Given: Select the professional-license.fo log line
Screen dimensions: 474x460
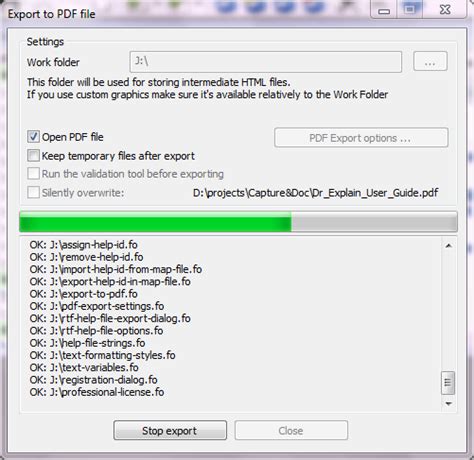Looking at the screenshot, I should [97, 392].
